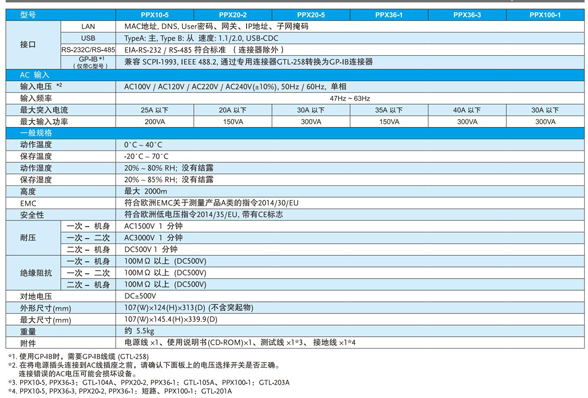This screenshot has width=588, height=398.
Task: Click the AC 输入 section header
Action: pyautogui.click(x=295, y=75)
